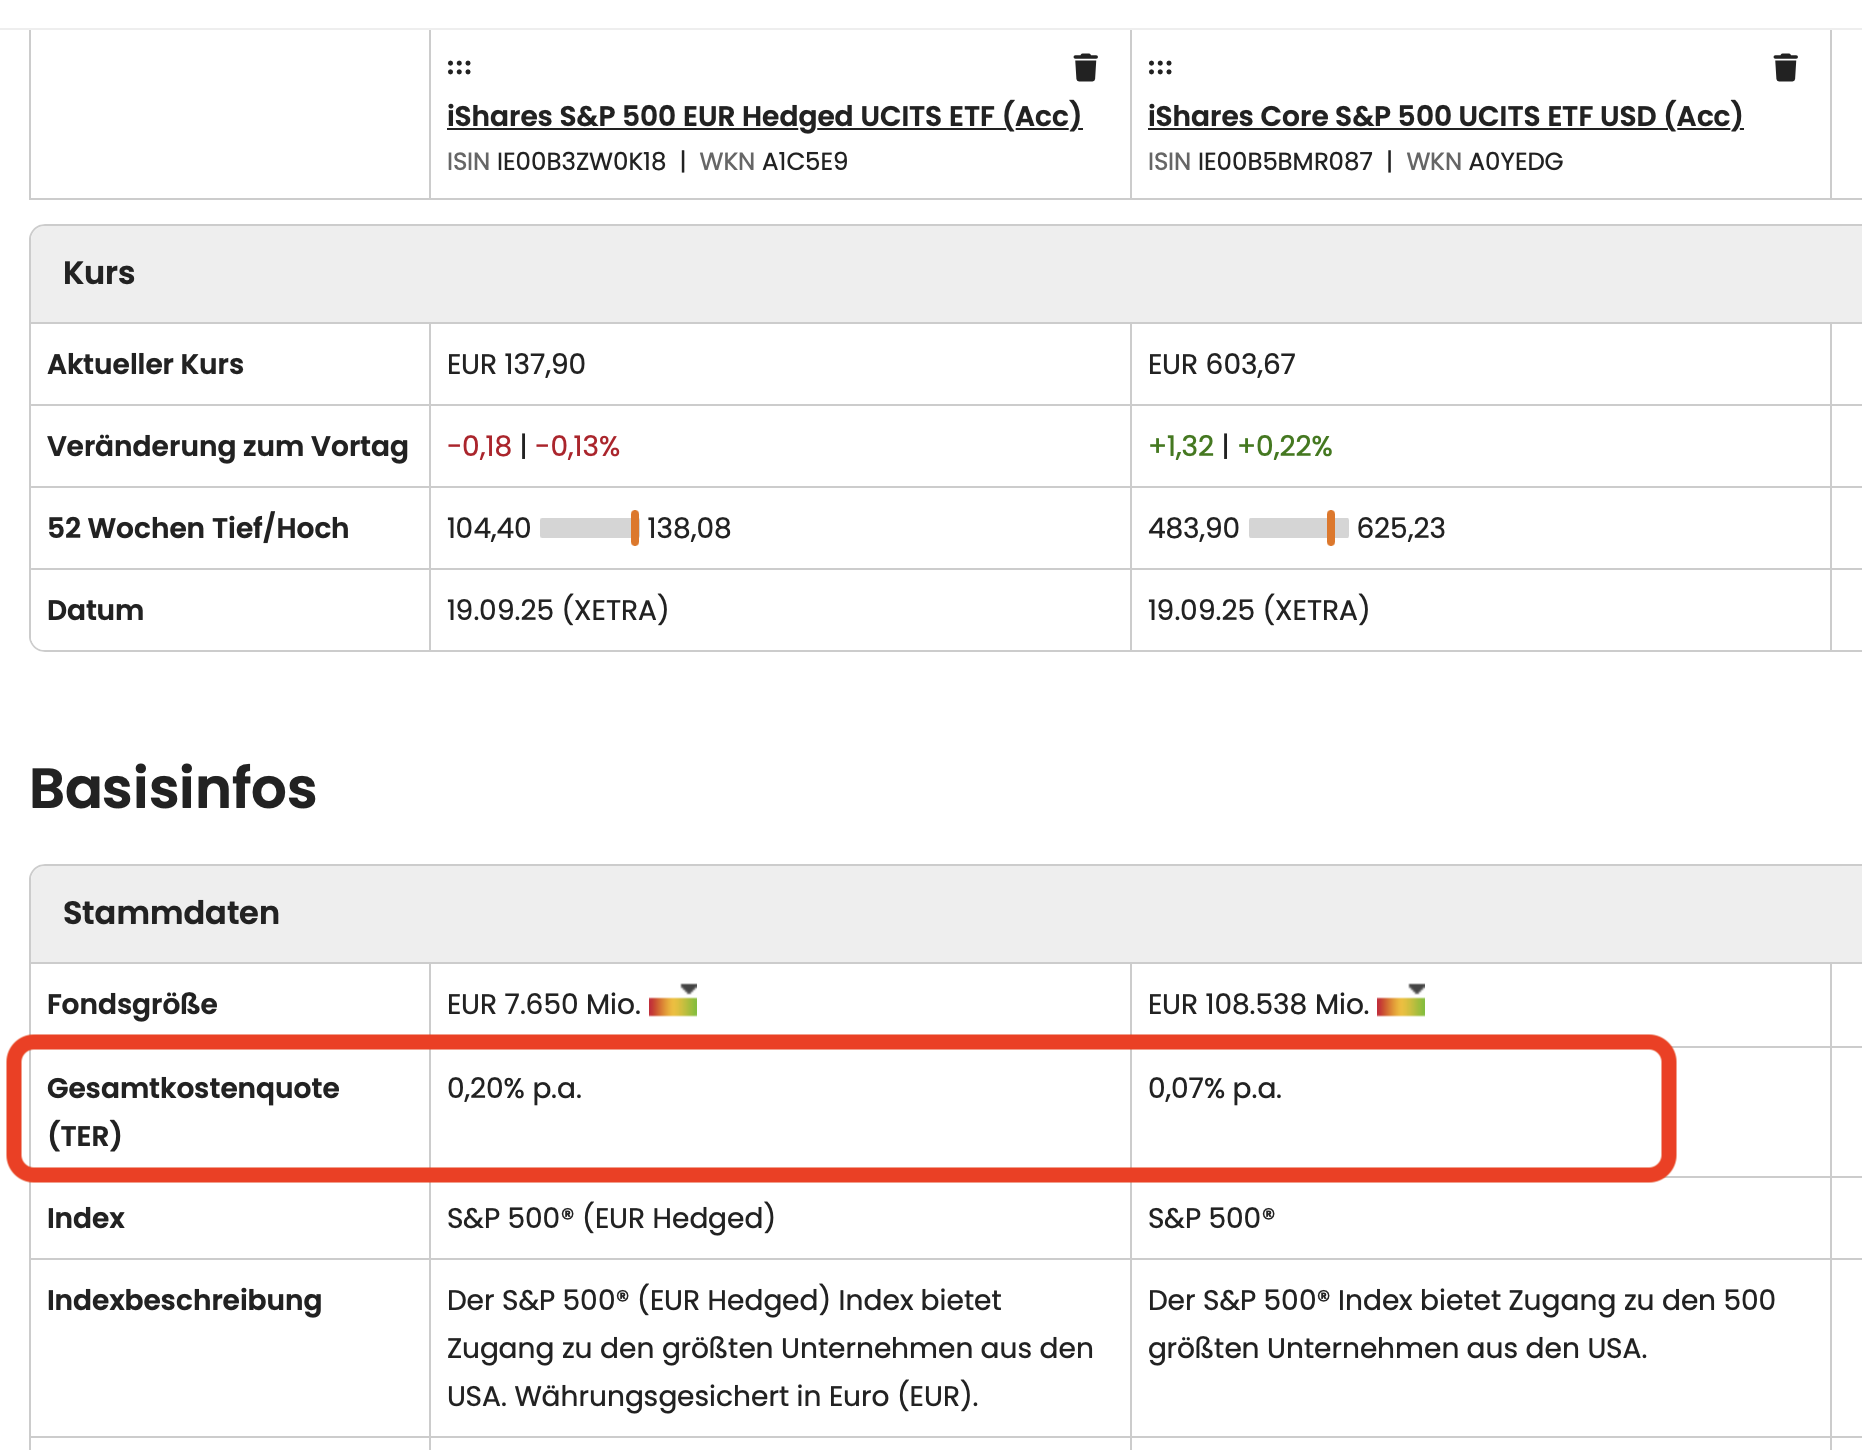1862x1450 pixels.
Task: Click fund size rating icon beside EUR 7.650 Mio.
Action: pyautogui.click(x=673, y=1002)
